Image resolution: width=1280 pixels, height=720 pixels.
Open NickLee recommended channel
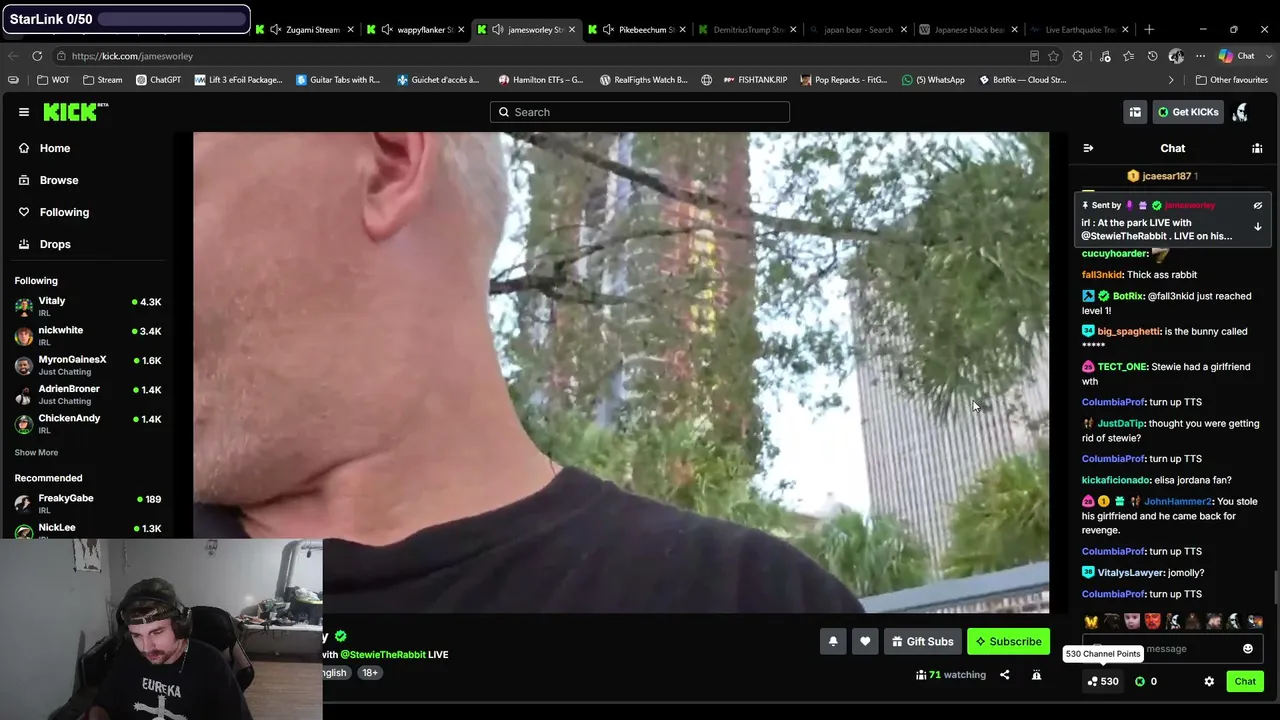[87, 530]
